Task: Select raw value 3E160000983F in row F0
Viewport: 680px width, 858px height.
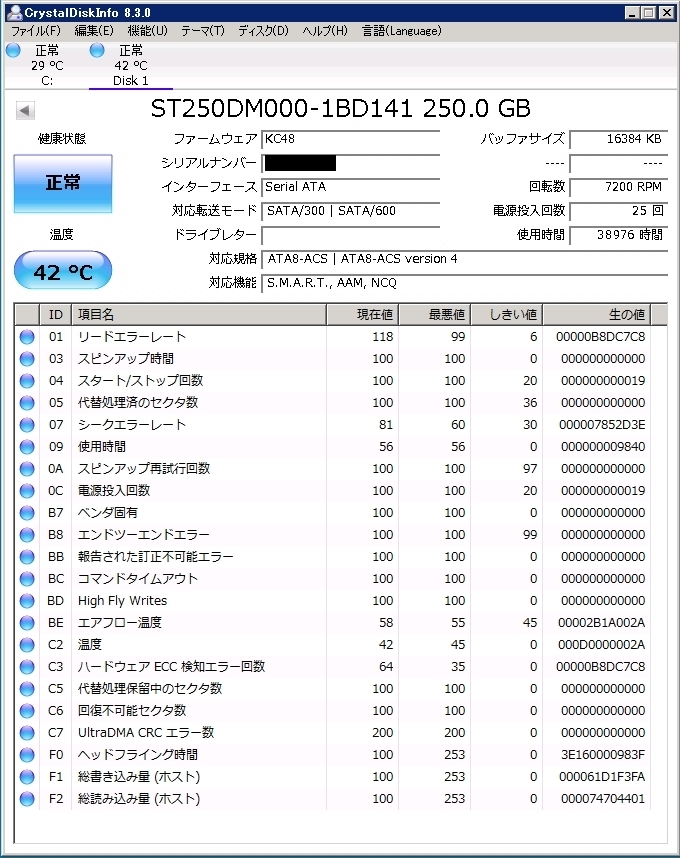Action: pyautogui.click(x=602, y=755)
